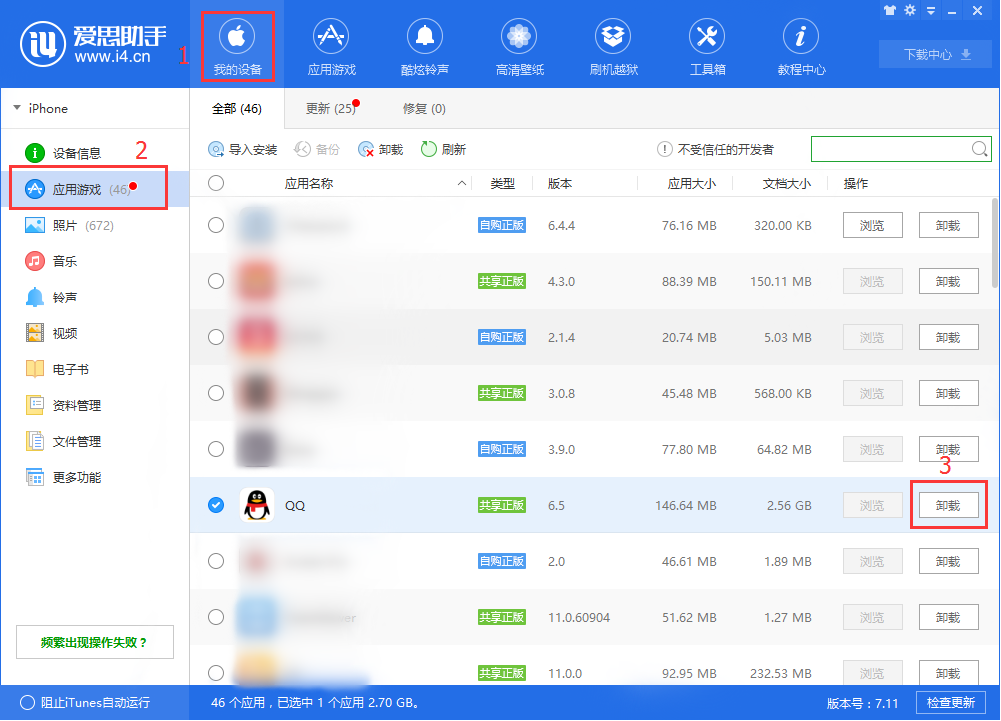The image size is (1001, 721).
Task: Go to the 刷机越狱 tool
Action: click(612, 45)
